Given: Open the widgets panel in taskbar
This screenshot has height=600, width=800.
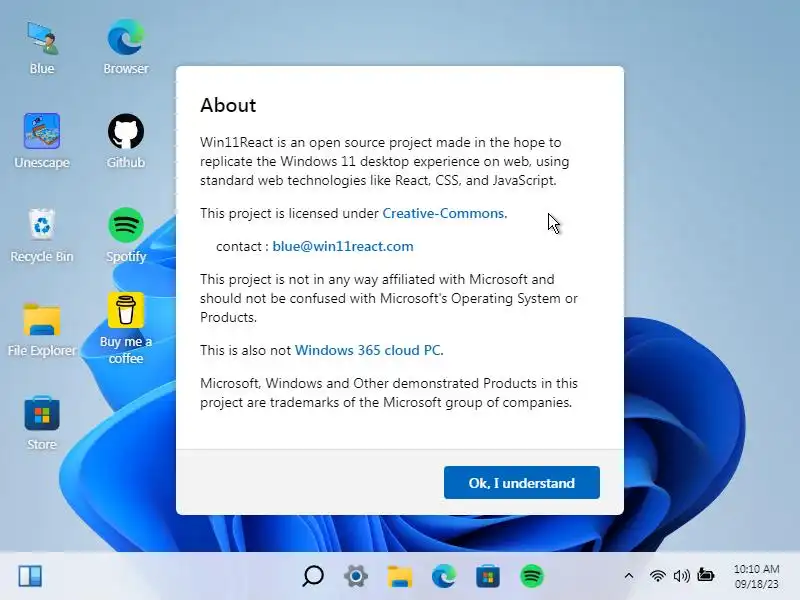Looking at the screenshot, I should point(30,577).
